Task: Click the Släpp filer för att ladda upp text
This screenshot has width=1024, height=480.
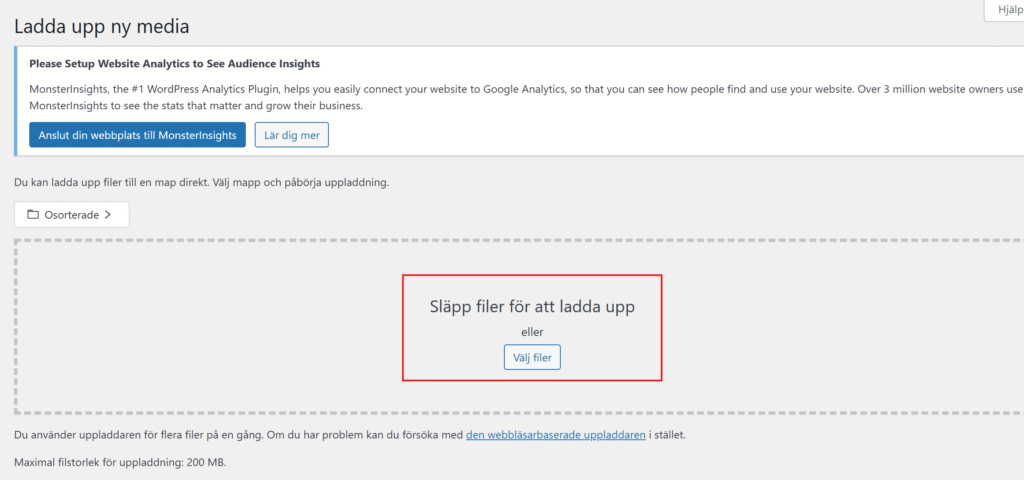Action: pyautogui.click(x=532, y=306)
